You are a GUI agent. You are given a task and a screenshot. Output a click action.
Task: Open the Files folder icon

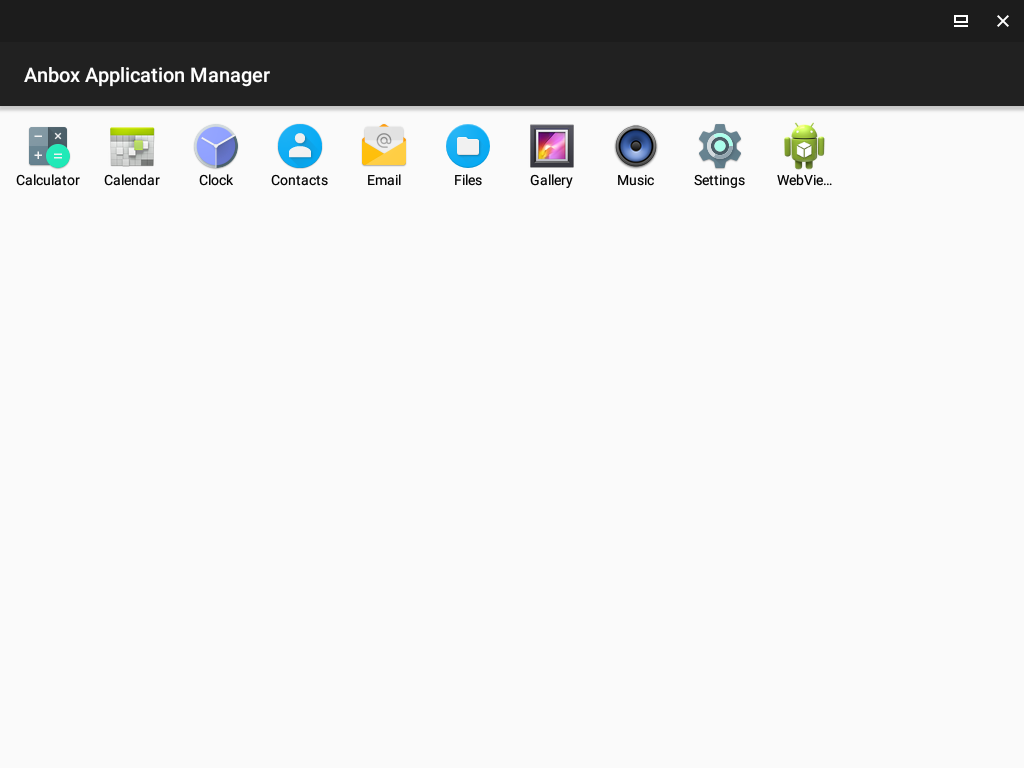468,146
